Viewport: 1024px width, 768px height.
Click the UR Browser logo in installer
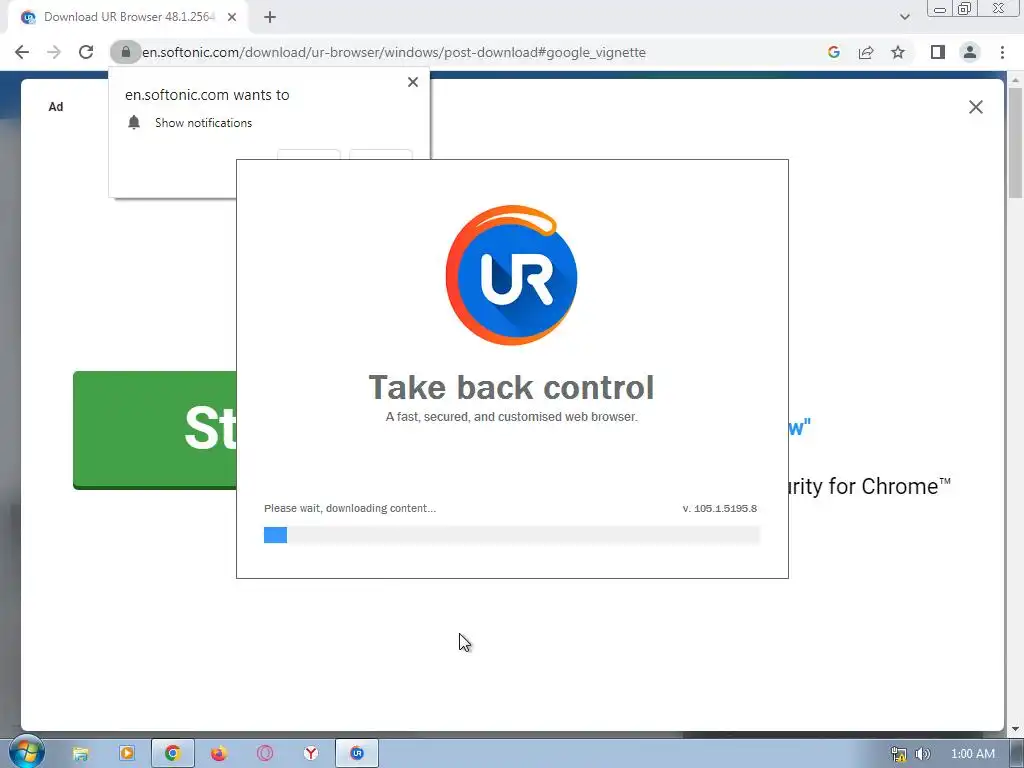511,275
